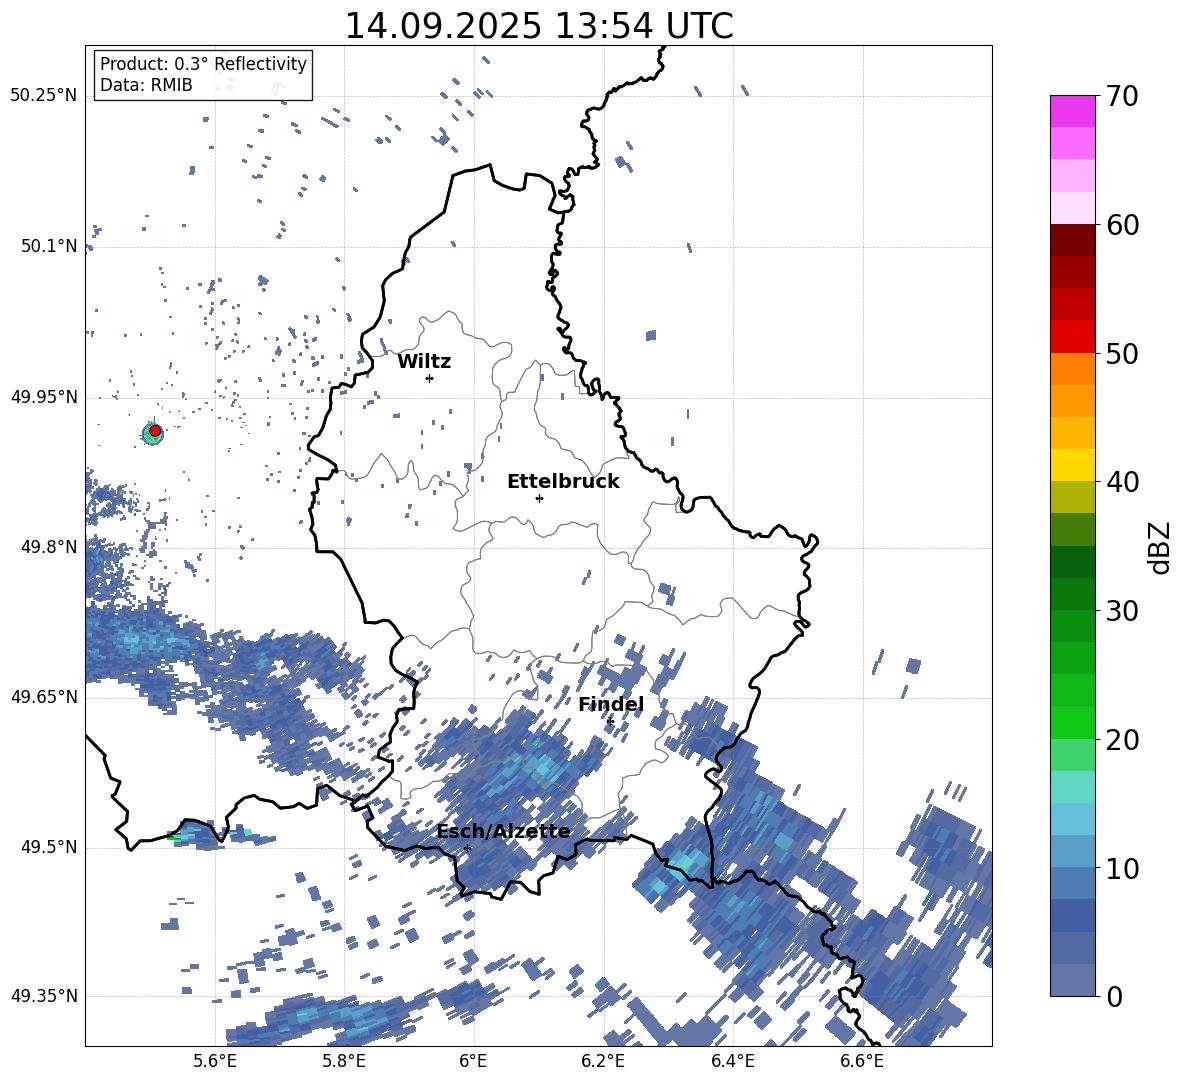
Task: Click the Findel station label
Action: tap(611, 704)
